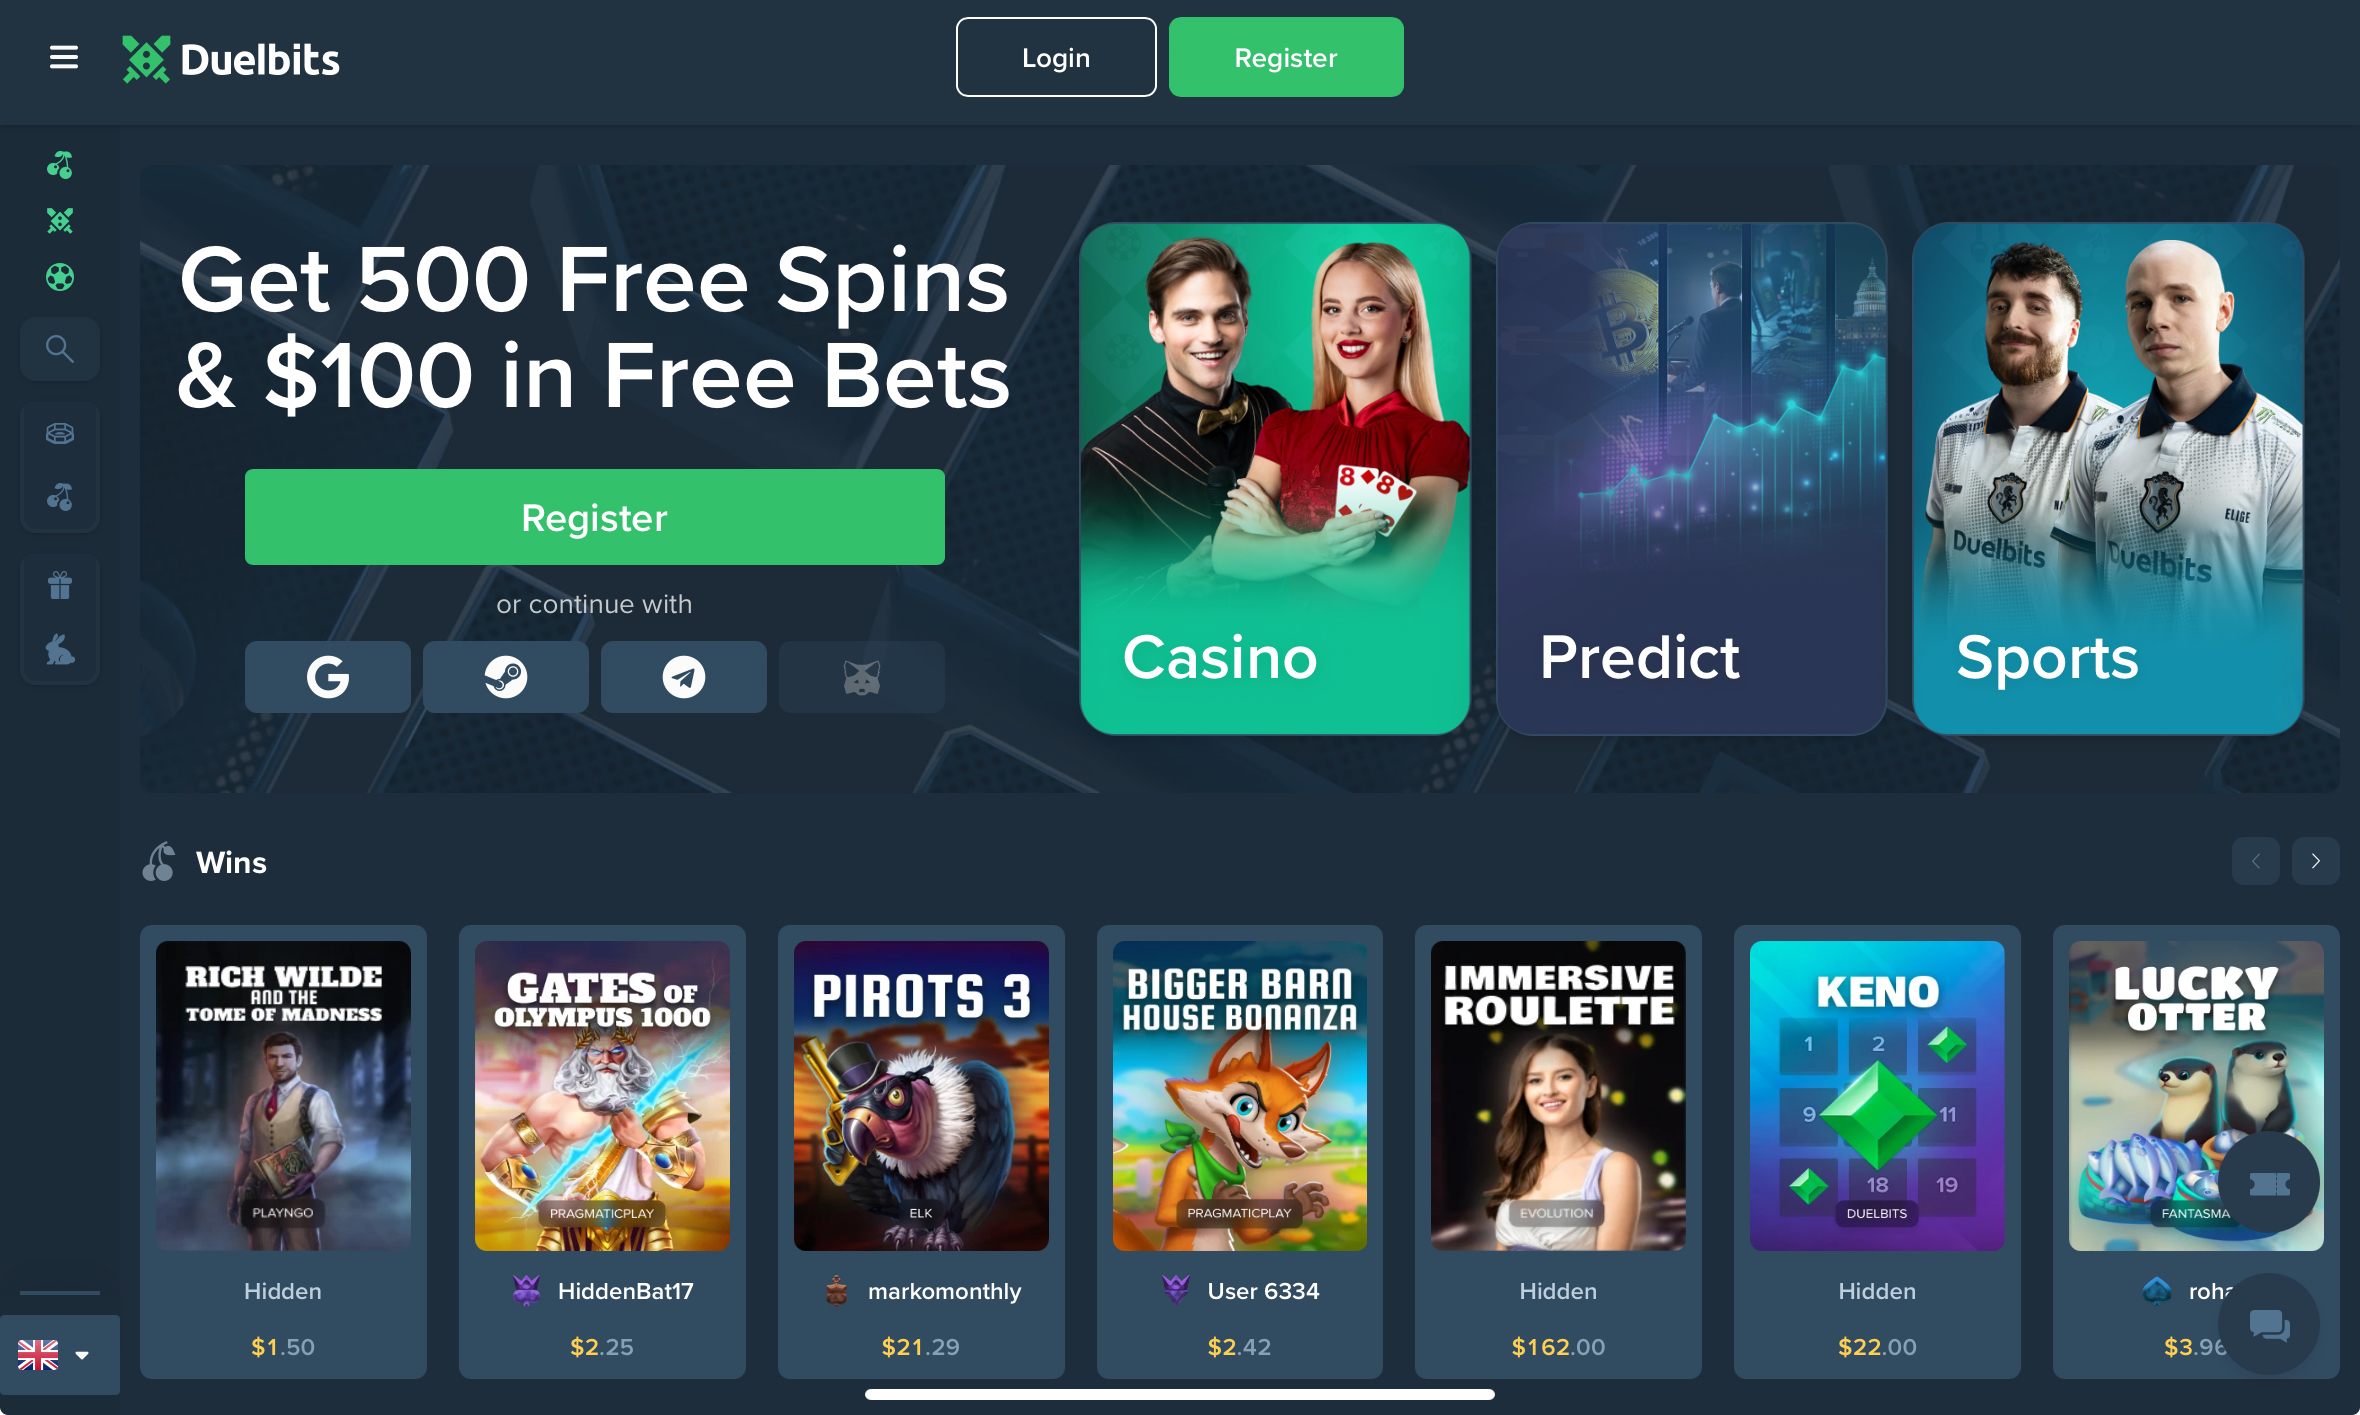This screenshot has height=1415, width=2360.
Task: Open the hamburger menu
Action: (x=64, y=58)
